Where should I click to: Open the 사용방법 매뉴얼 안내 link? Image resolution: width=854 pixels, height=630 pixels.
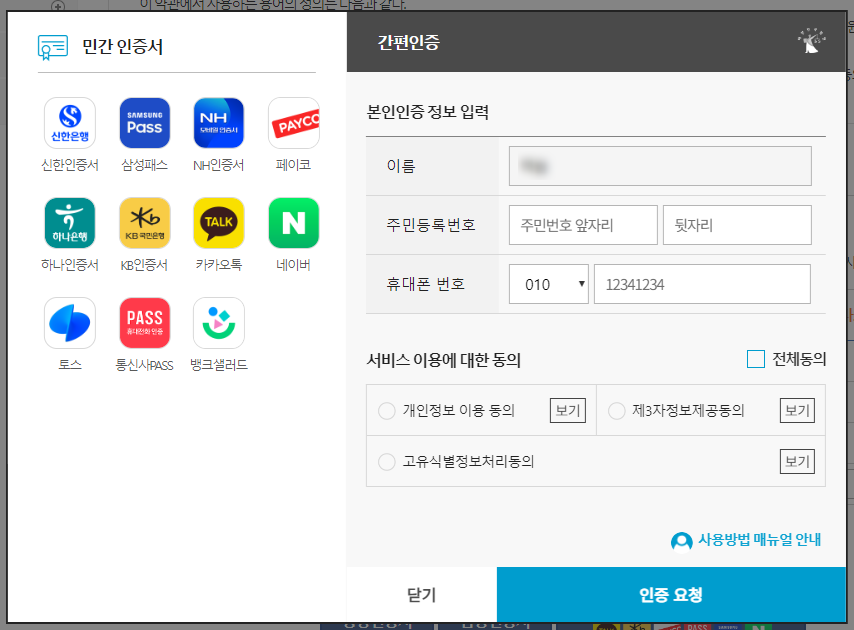pyautogui.click(x=759, y=540)
